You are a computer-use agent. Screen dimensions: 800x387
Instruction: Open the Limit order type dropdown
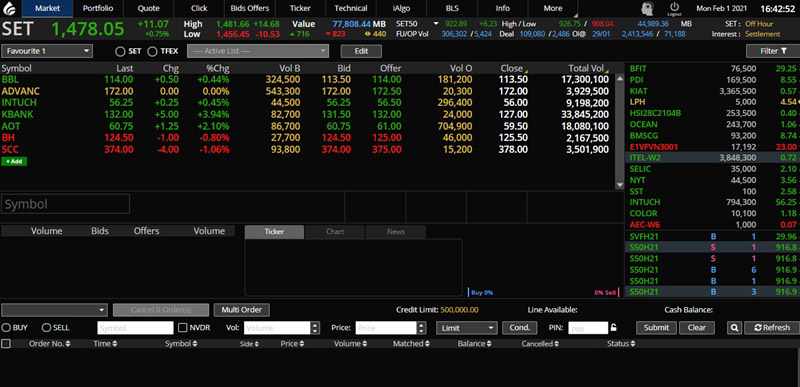click(x=467, y=328)
